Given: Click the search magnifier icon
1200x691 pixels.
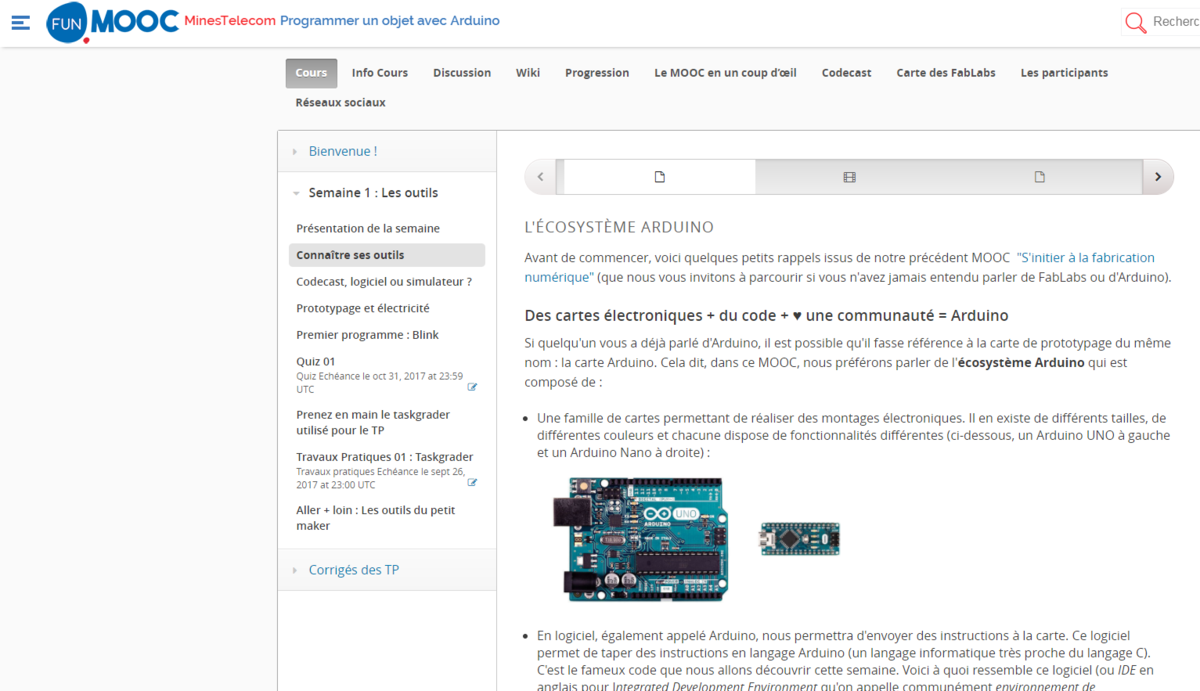Looking at the screenshot, I should pos(1136,22).
